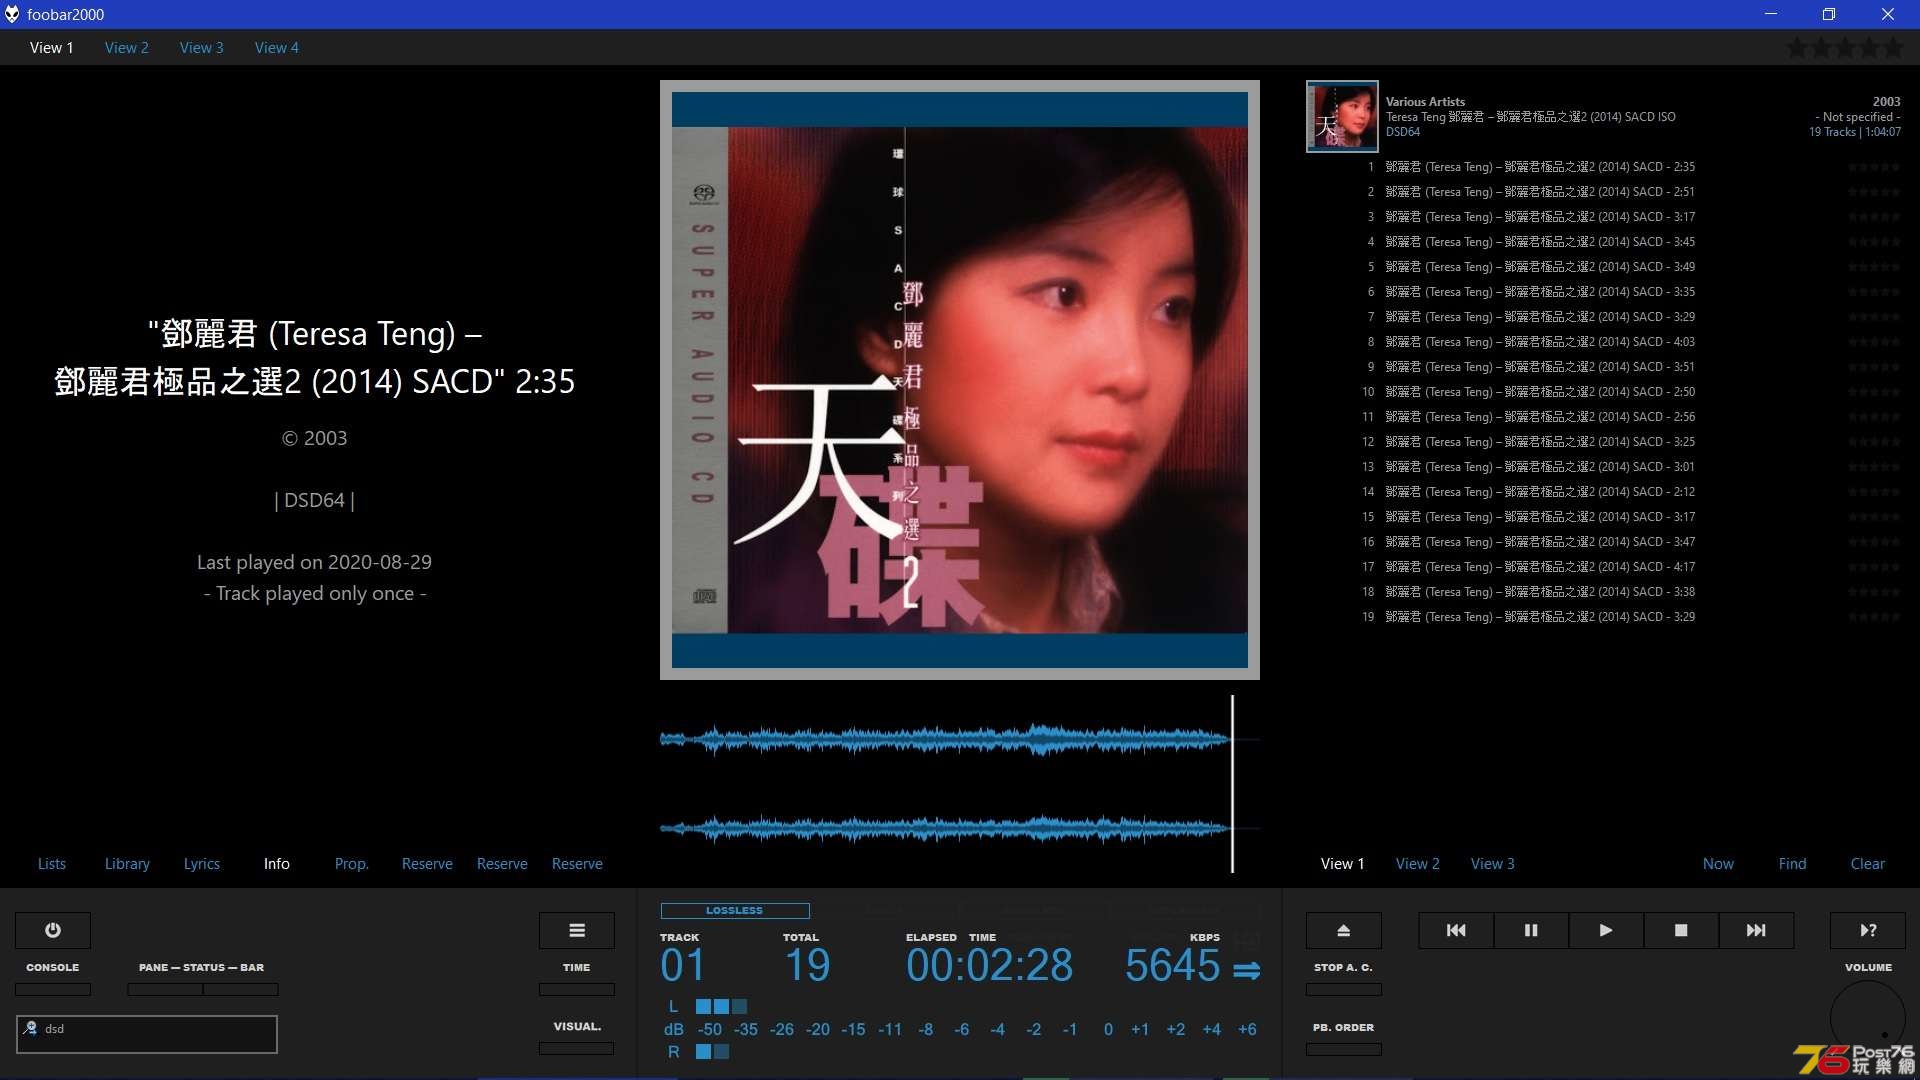
Task: Expand PANE — STATUS — BAR options
Action: point(200,967)
